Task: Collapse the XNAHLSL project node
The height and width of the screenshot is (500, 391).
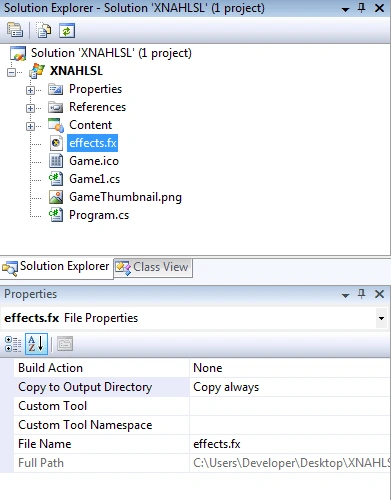Action: coord(12,72)
